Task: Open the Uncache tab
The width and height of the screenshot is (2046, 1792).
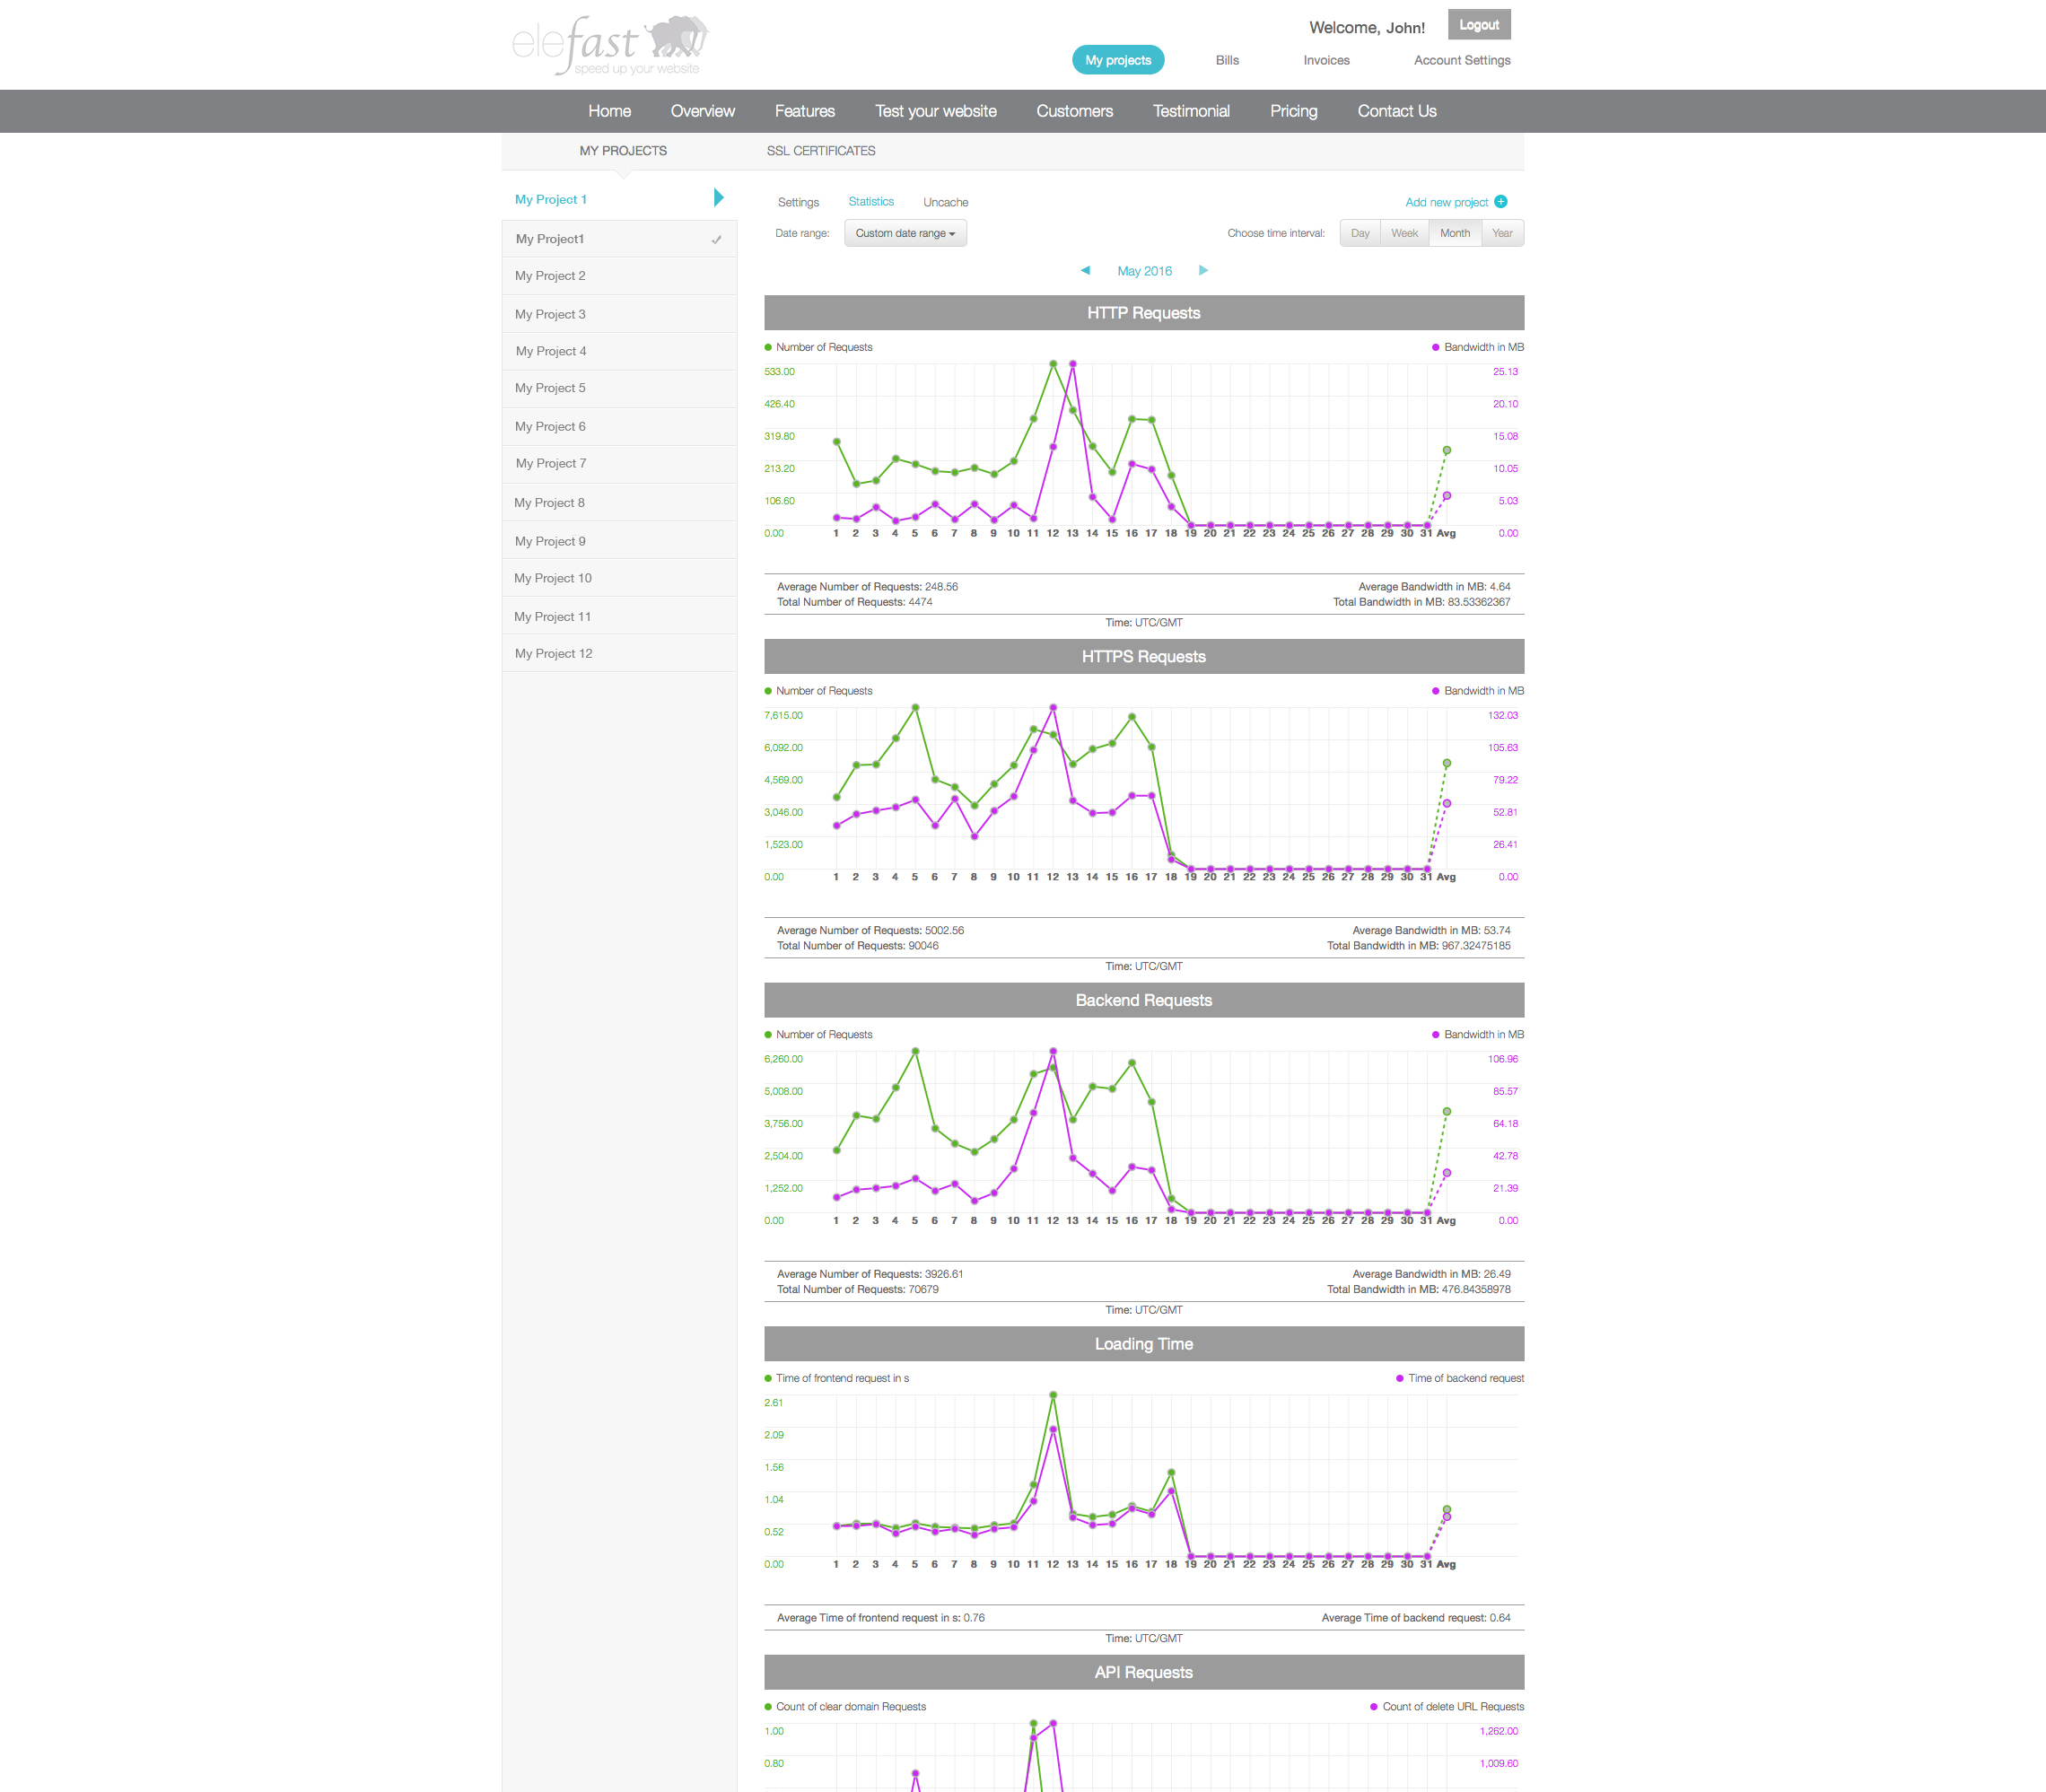Action: 945,203
